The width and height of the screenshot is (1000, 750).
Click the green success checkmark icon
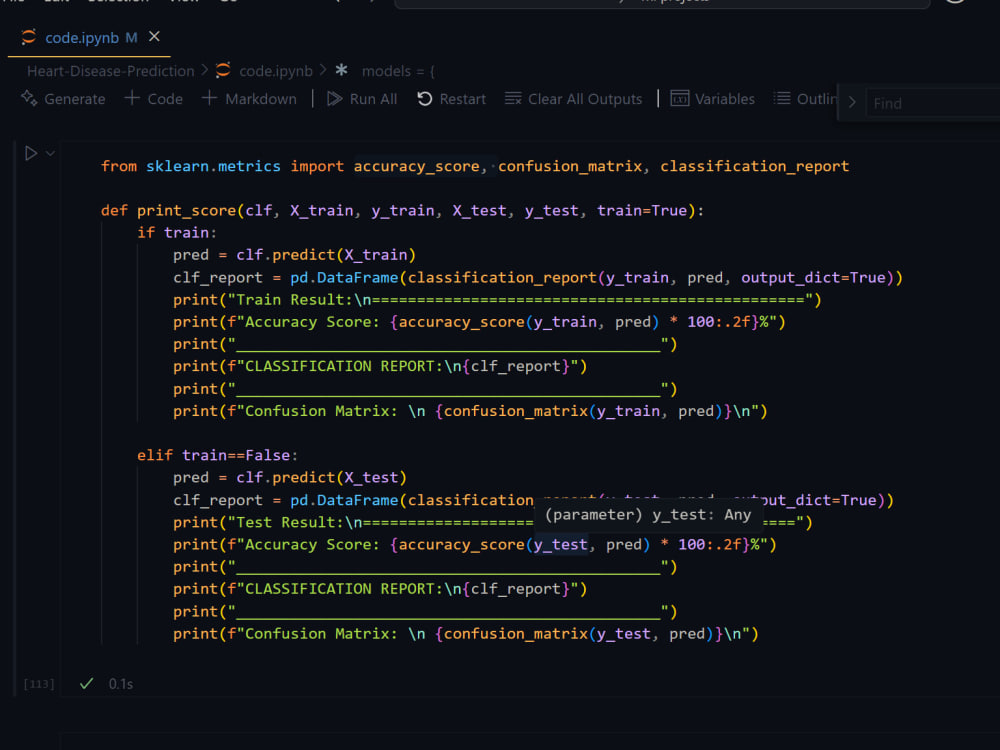[86, 684]
